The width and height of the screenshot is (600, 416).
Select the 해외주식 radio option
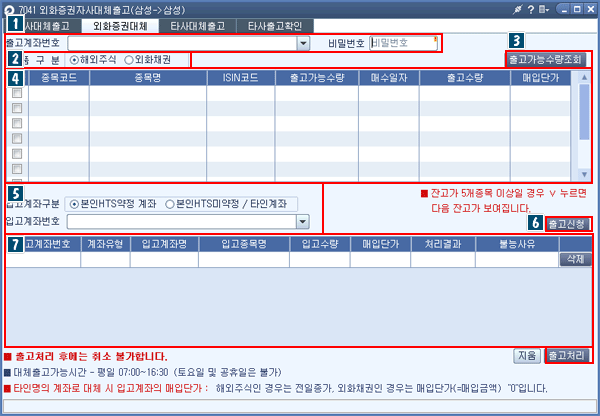point(74,60)
